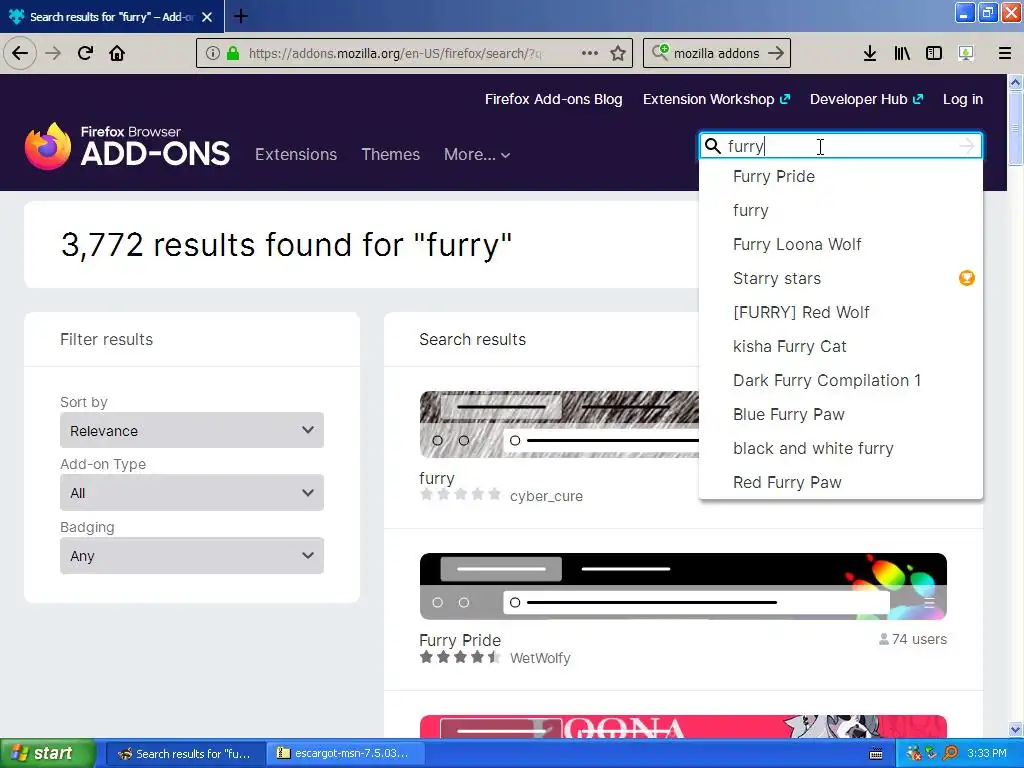The width and height of the screenshot is (1024, 768).
Task: Choose Starry stars suggestion
Action: coord(840,278)
